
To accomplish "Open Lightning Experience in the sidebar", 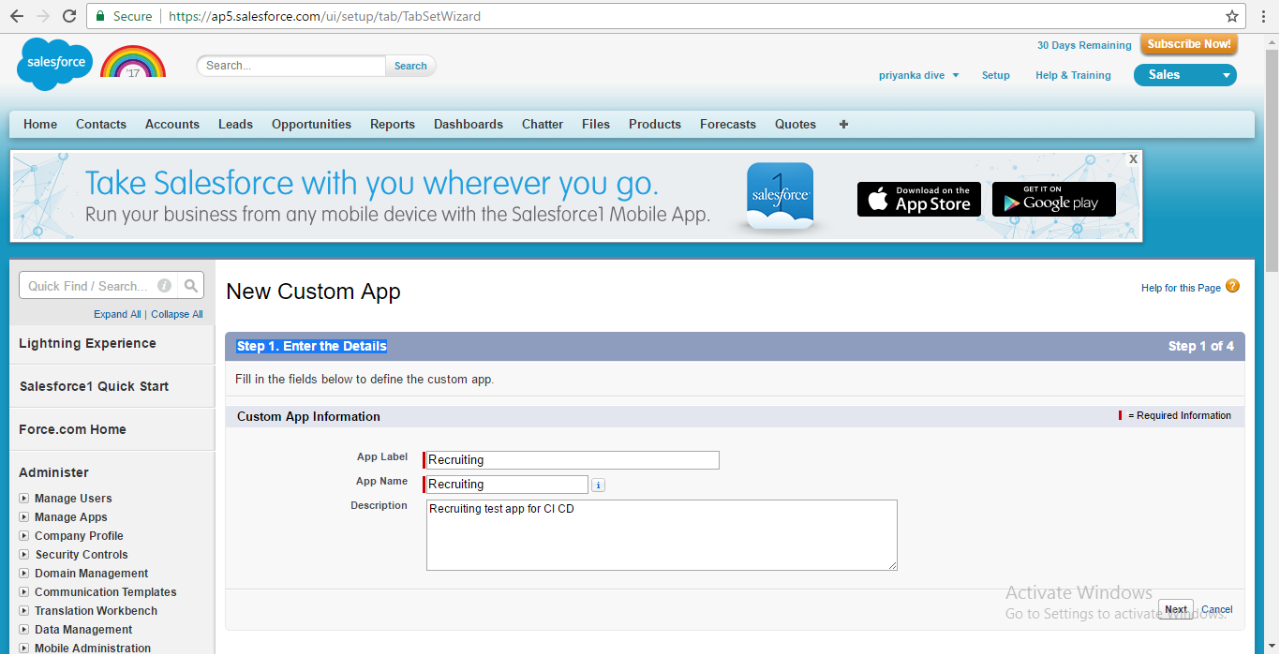I will (x=88, y=343).
